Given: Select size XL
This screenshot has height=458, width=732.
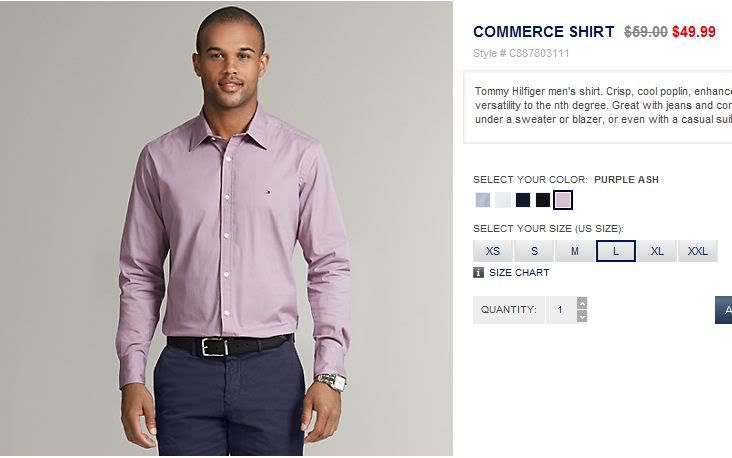Looking at the screenshot, I should tap(657, 251).
